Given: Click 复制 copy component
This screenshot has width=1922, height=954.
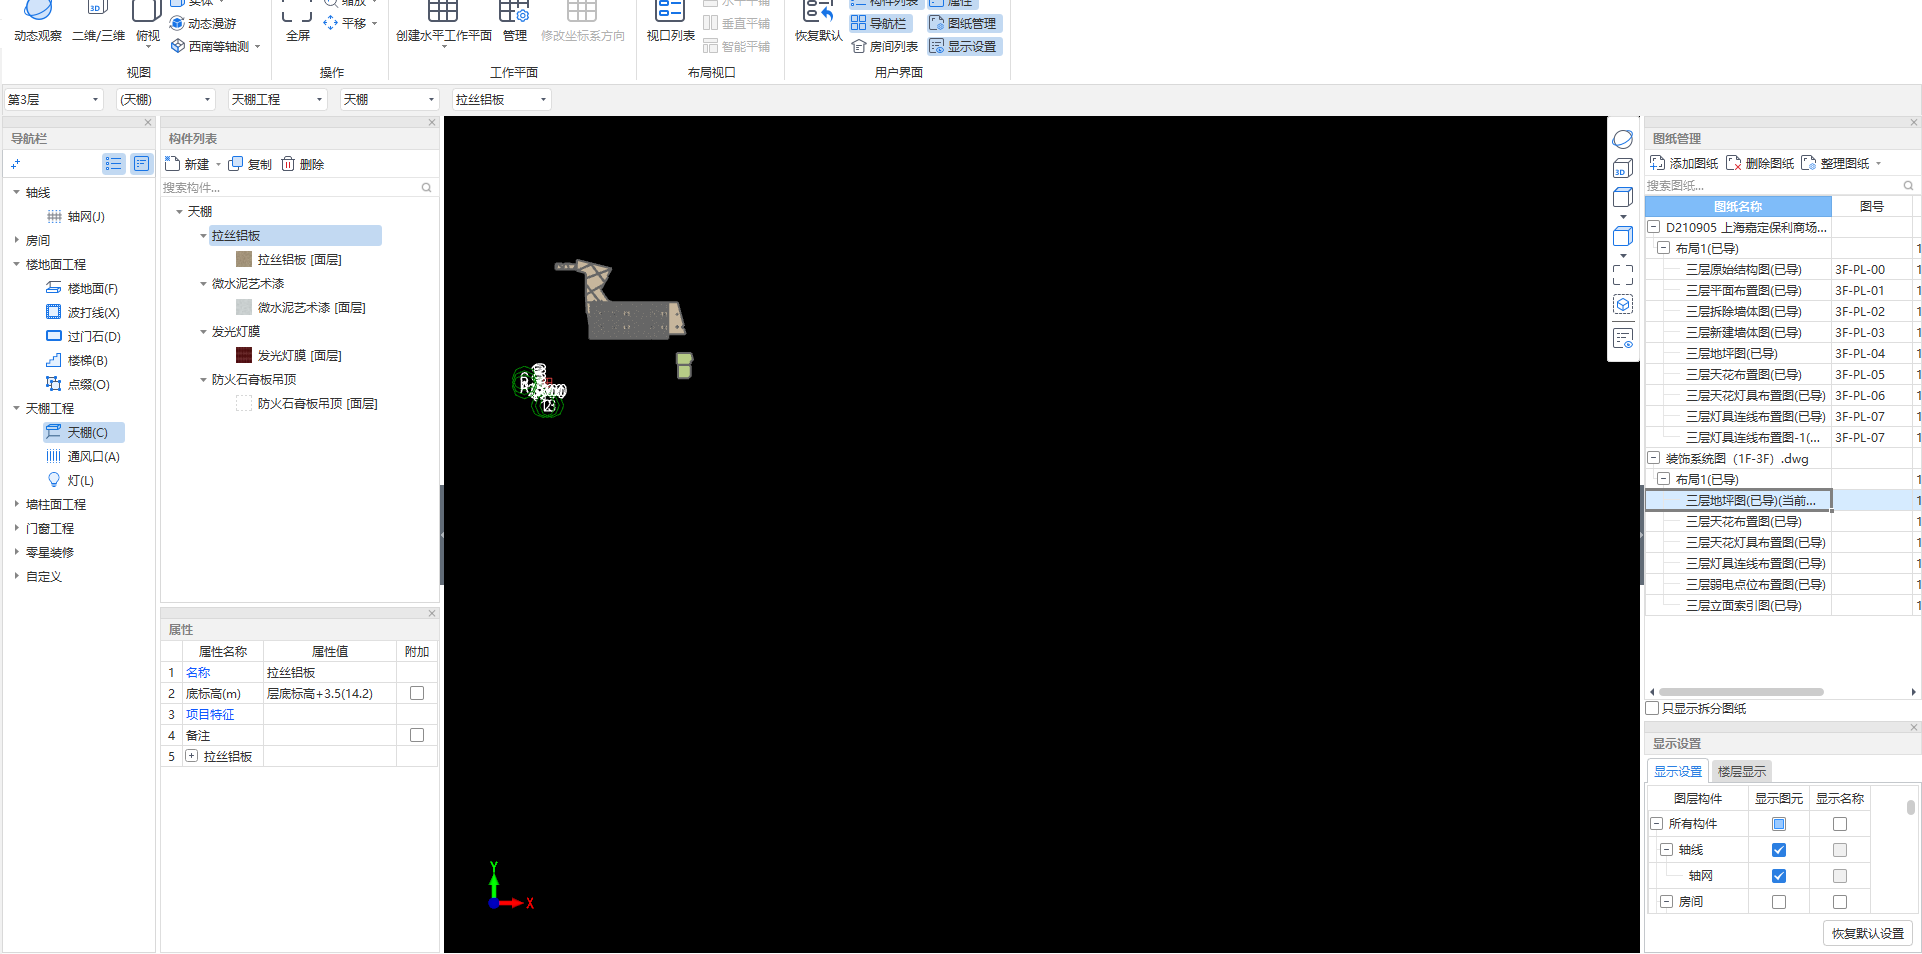Looking at the screenshot, I should point(250,164).
